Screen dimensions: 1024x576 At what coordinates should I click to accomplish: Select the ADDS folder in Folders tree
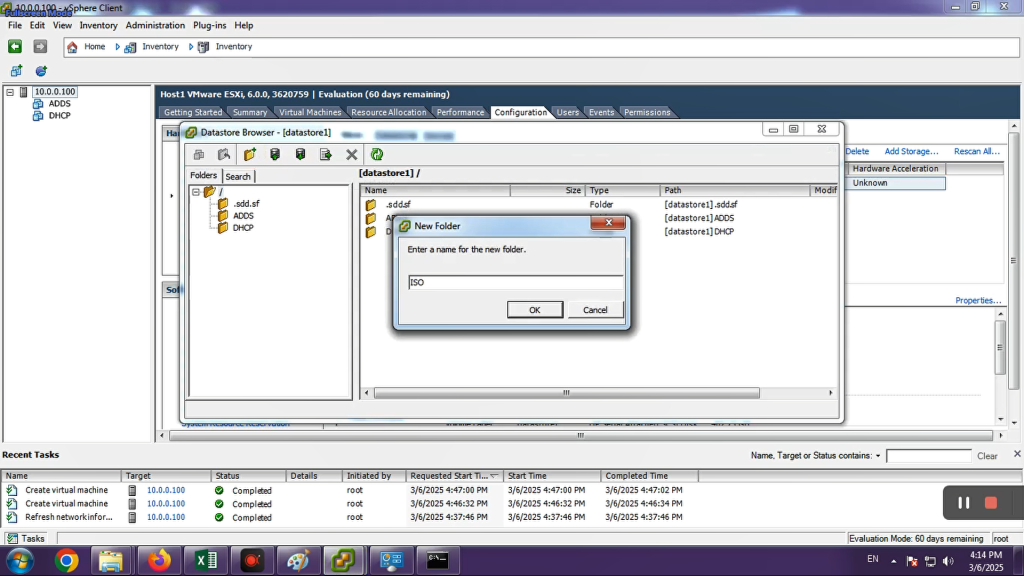pos(243,216)
